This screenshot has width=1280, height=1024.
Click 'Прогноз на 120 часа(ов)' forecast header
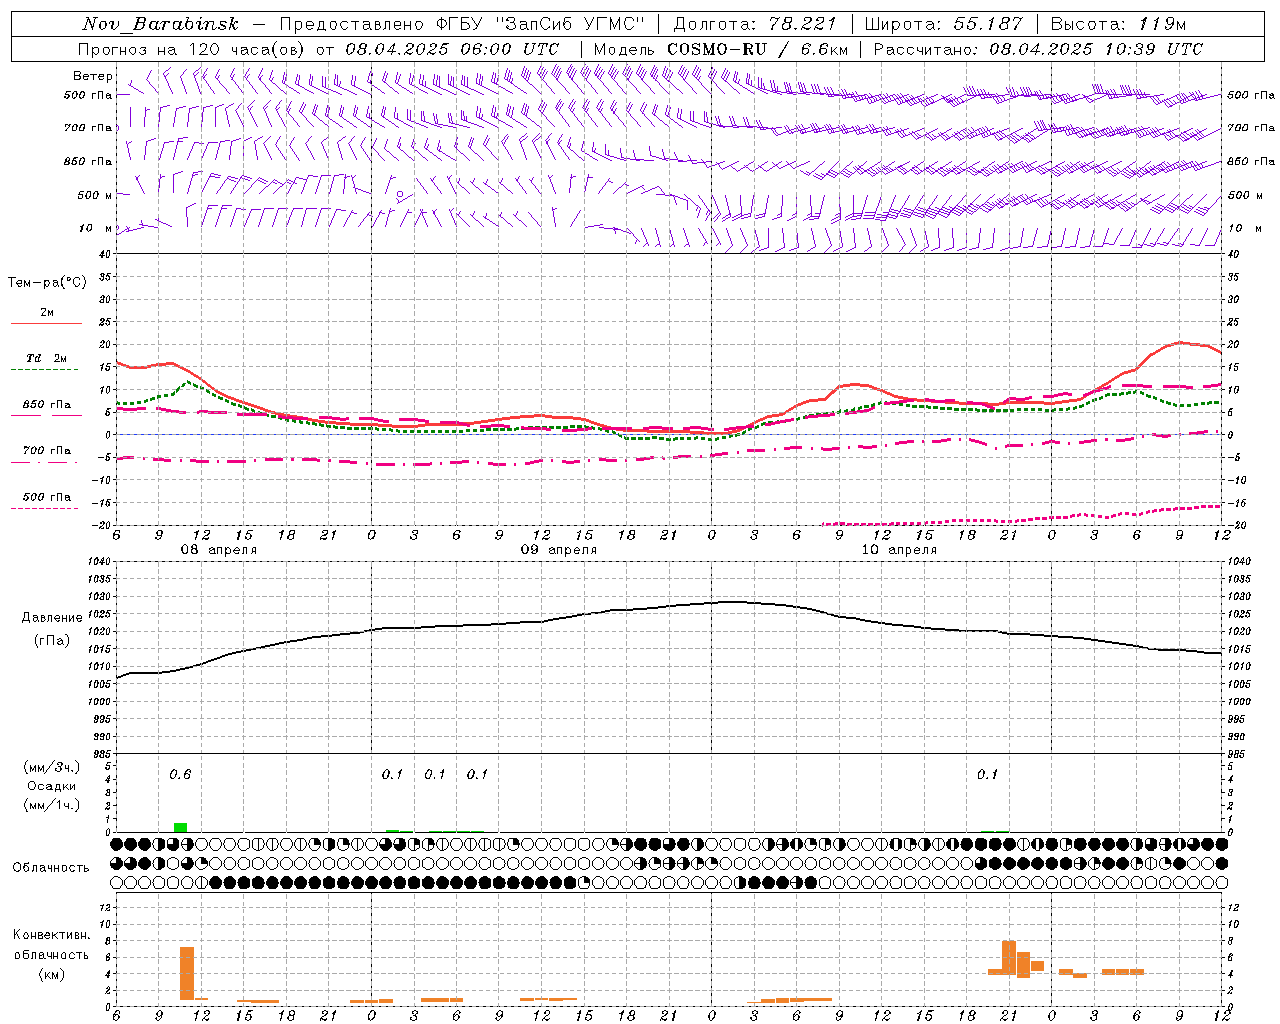[192, 49]
